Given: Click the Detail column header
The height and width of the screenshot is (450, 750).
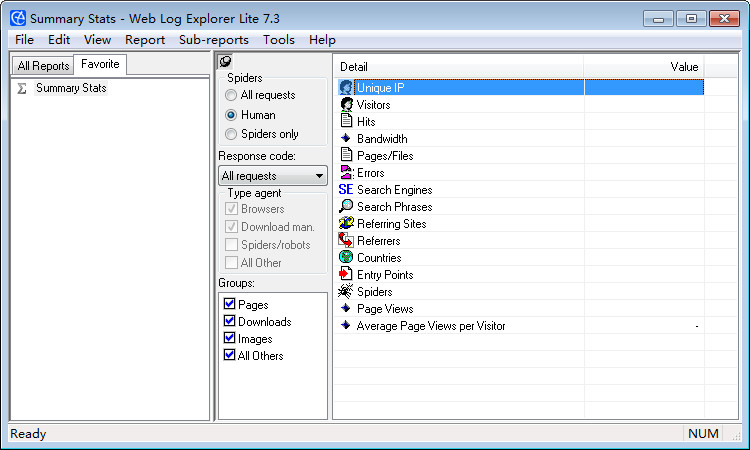Looking at the screenshot, I should 459,66.
